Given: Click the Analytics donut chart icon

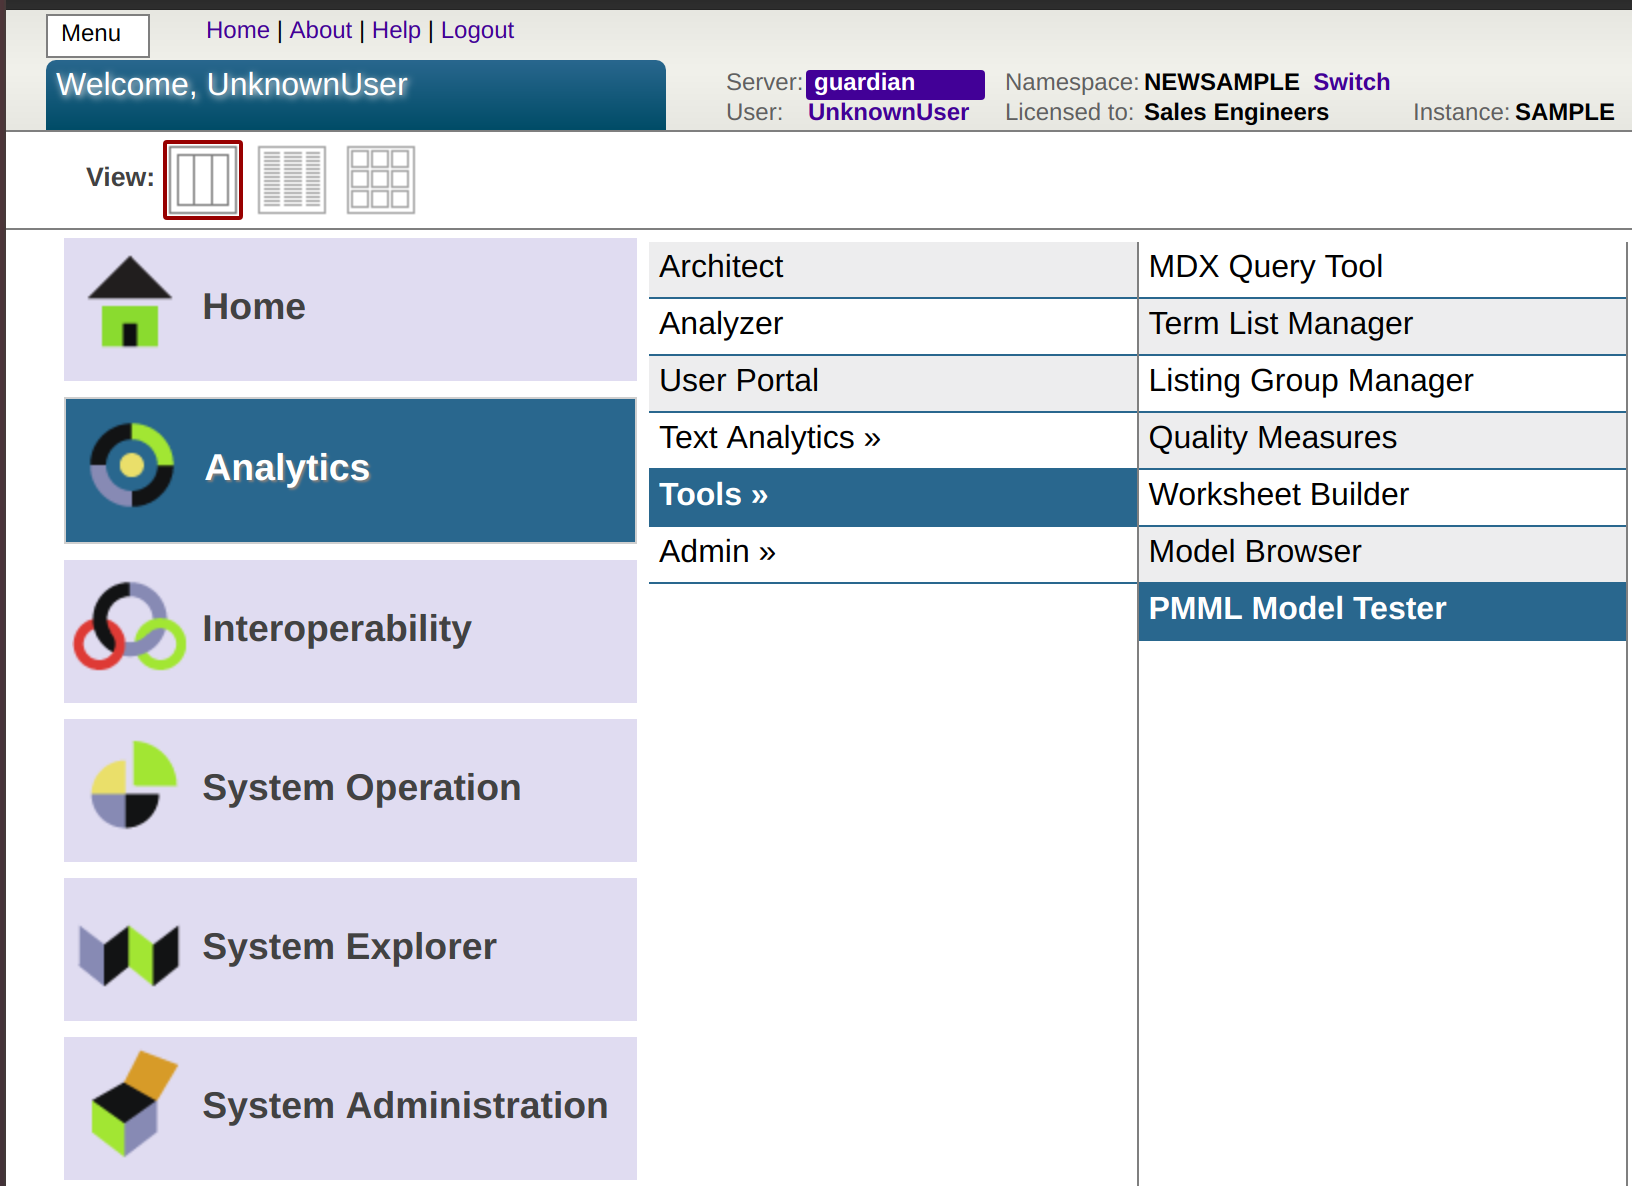Looking at the screenshot, I should [x=132, y=465].
